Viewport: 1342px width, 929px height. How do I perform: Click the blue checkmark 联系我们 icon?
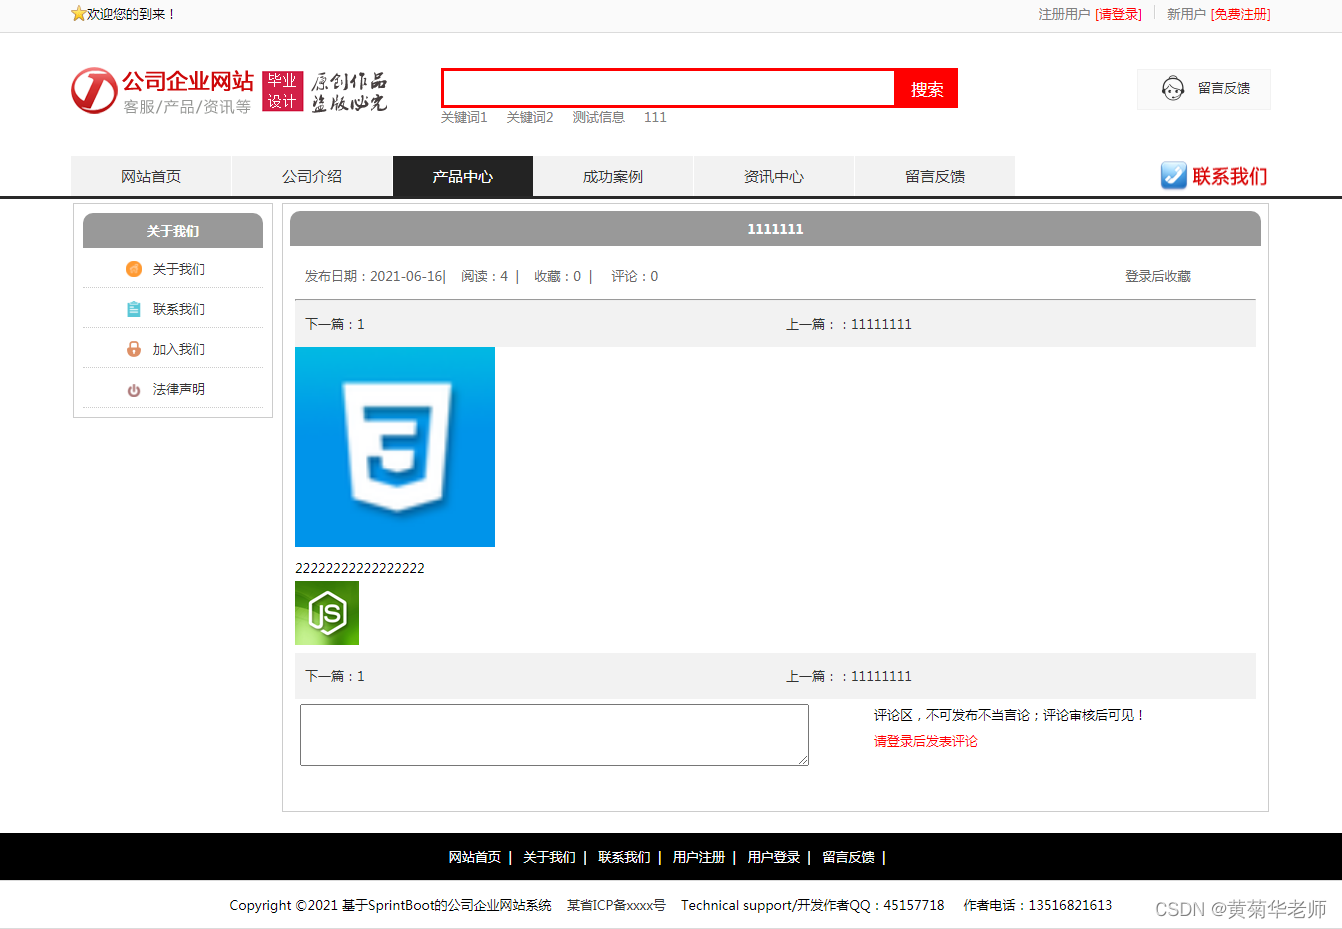click(x=1173, y=175)
